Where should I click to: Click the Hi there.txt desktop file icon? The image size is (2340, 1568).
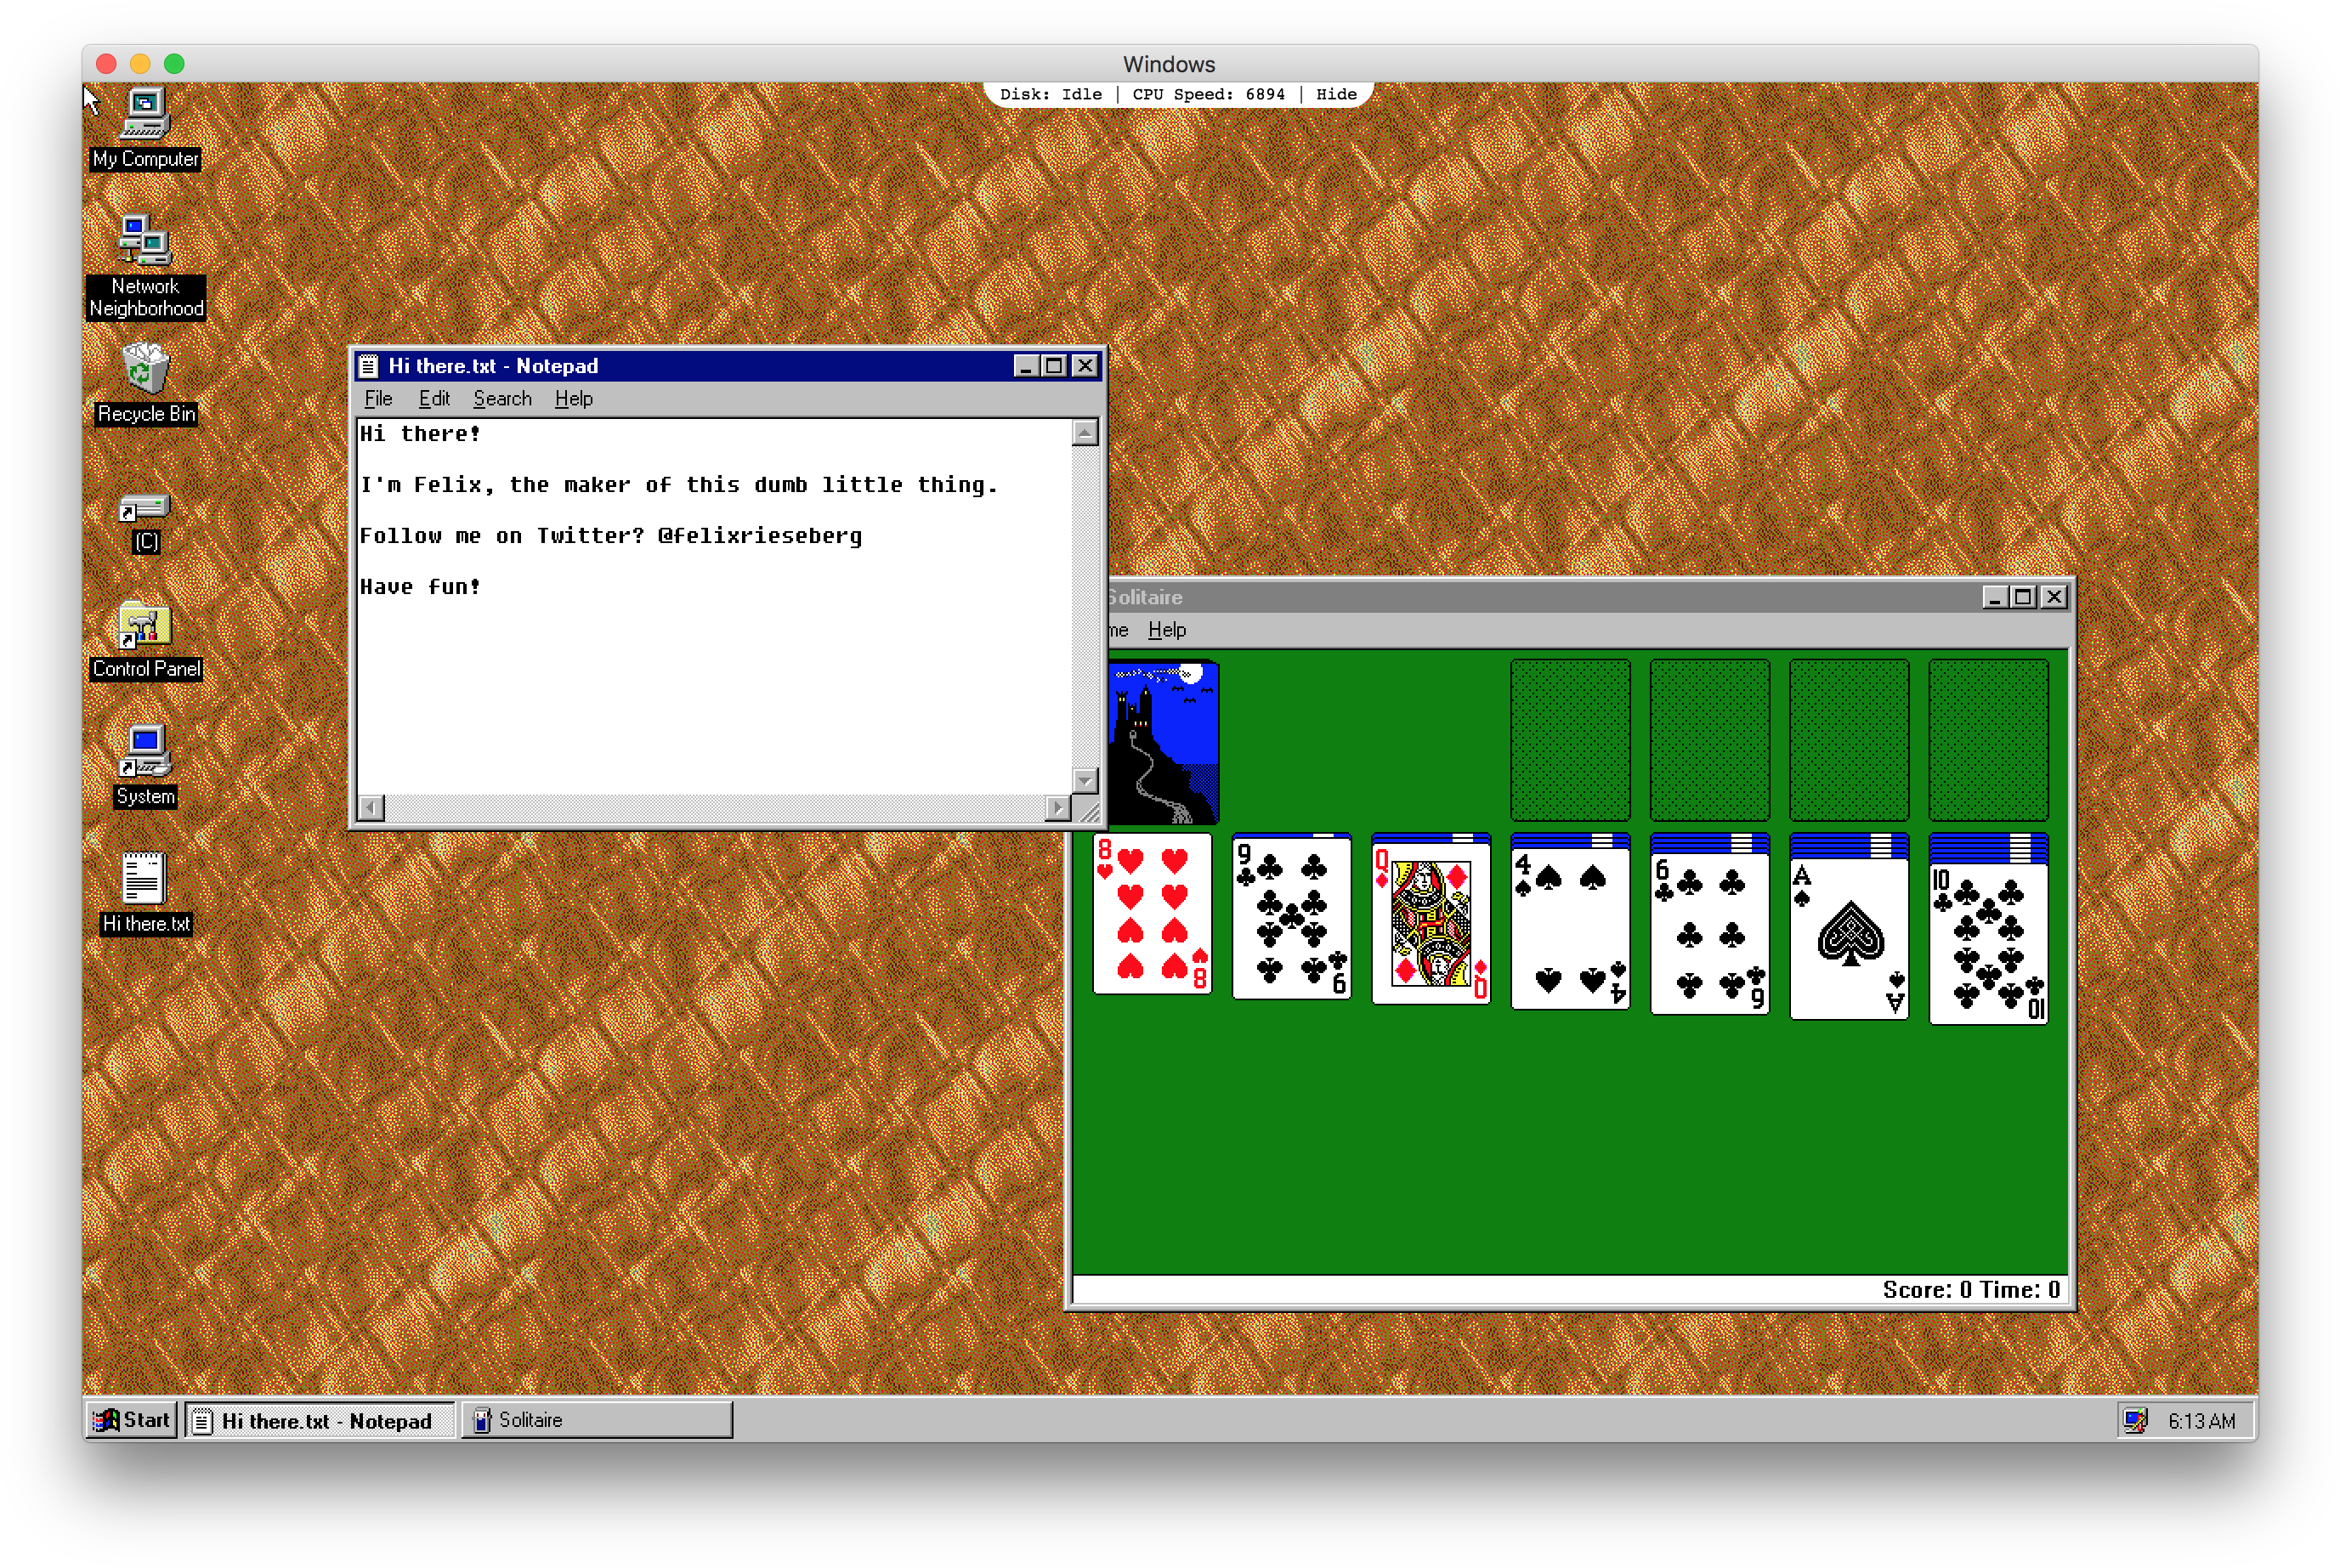pyautogui.click(x=145, y=879)
